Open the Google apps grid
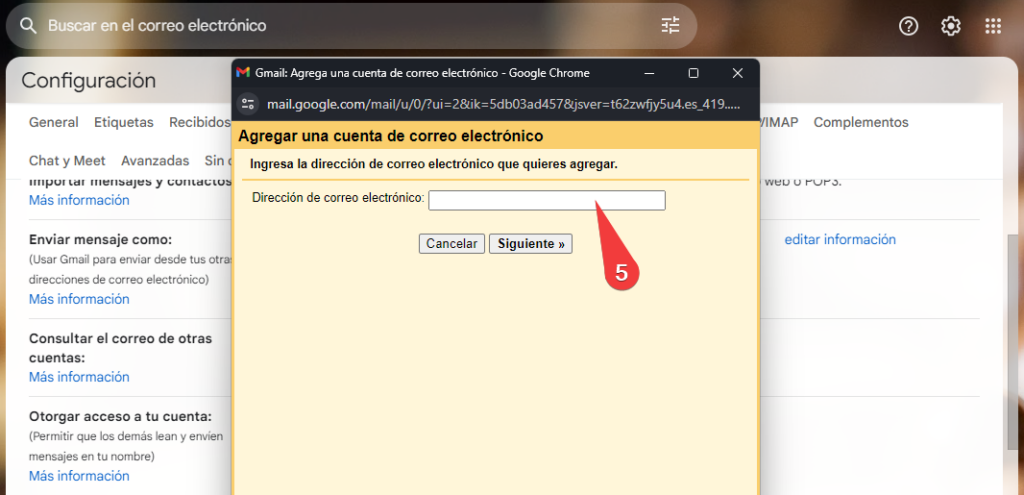Image resolution: width=1024 pixels, height=495 pixels. pyautogui.click(x=993, y=26)
